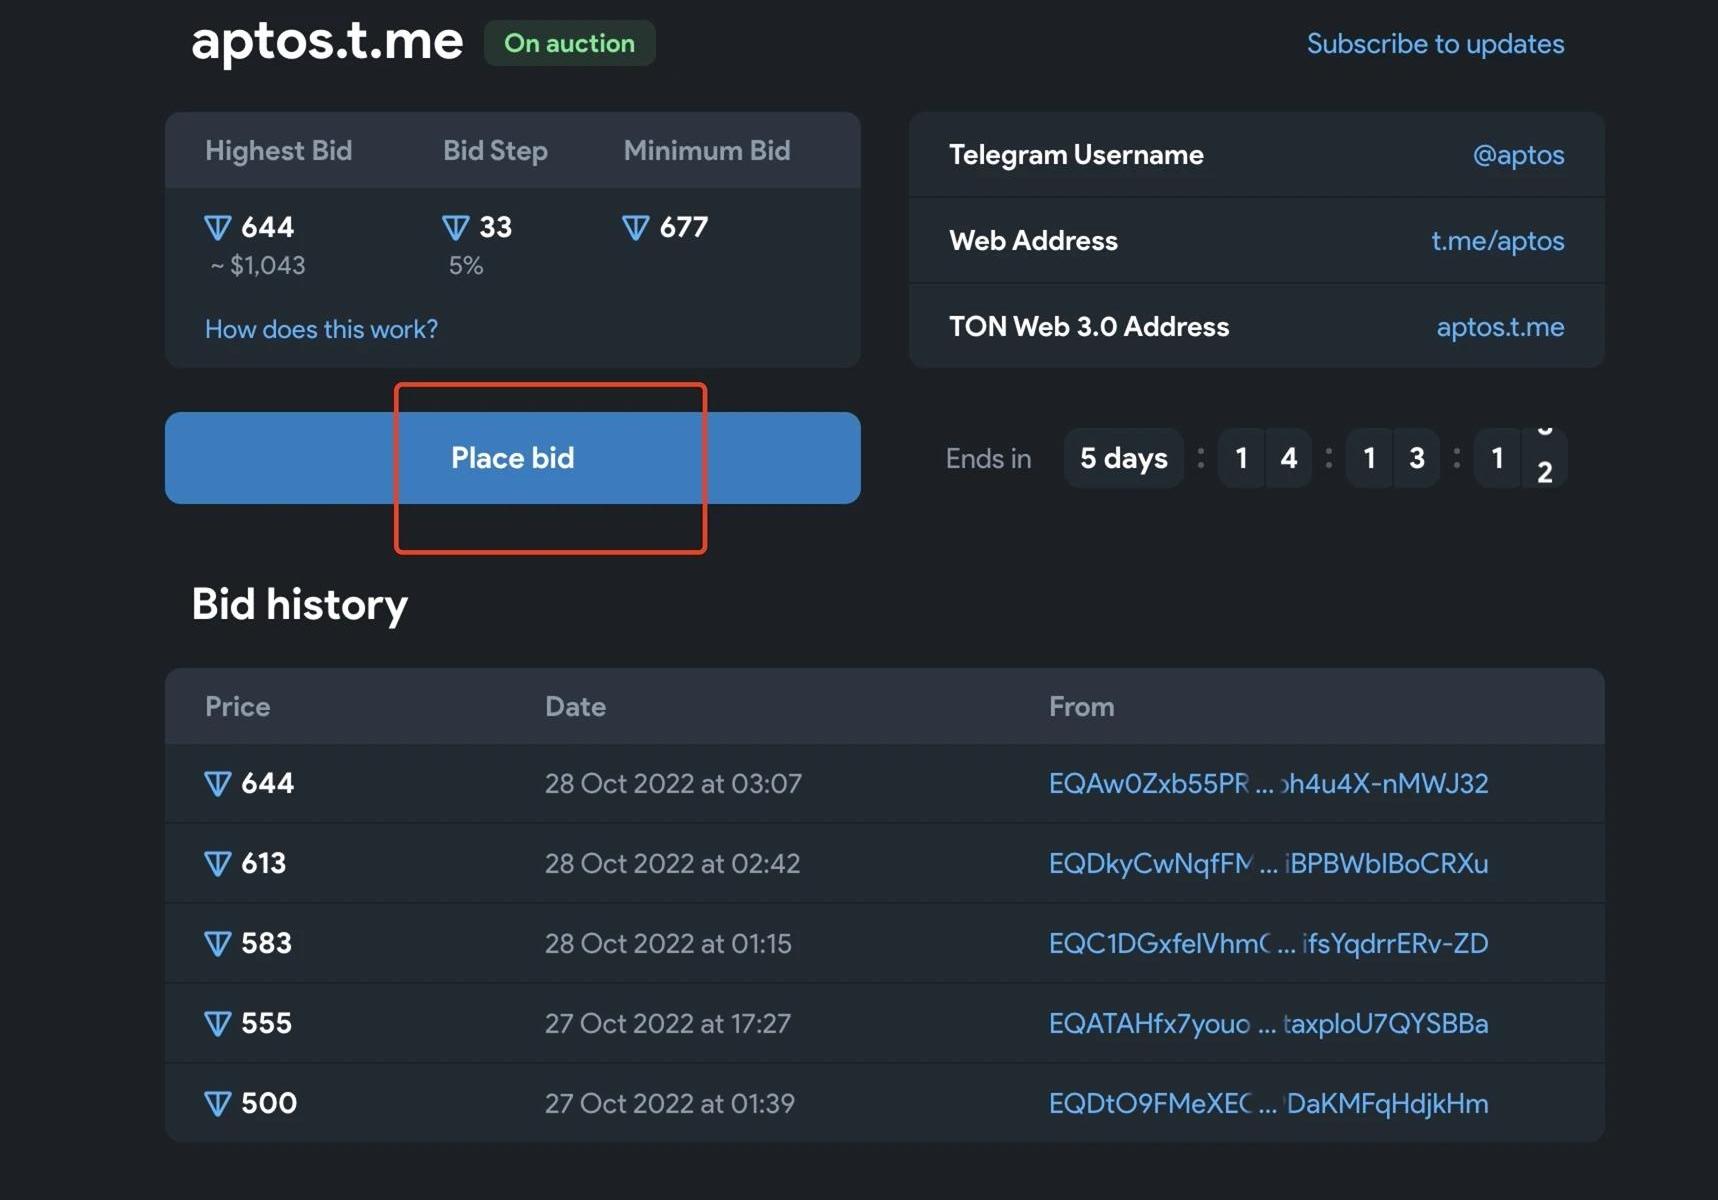Click the 555 price in bid history

(267, 1023)
